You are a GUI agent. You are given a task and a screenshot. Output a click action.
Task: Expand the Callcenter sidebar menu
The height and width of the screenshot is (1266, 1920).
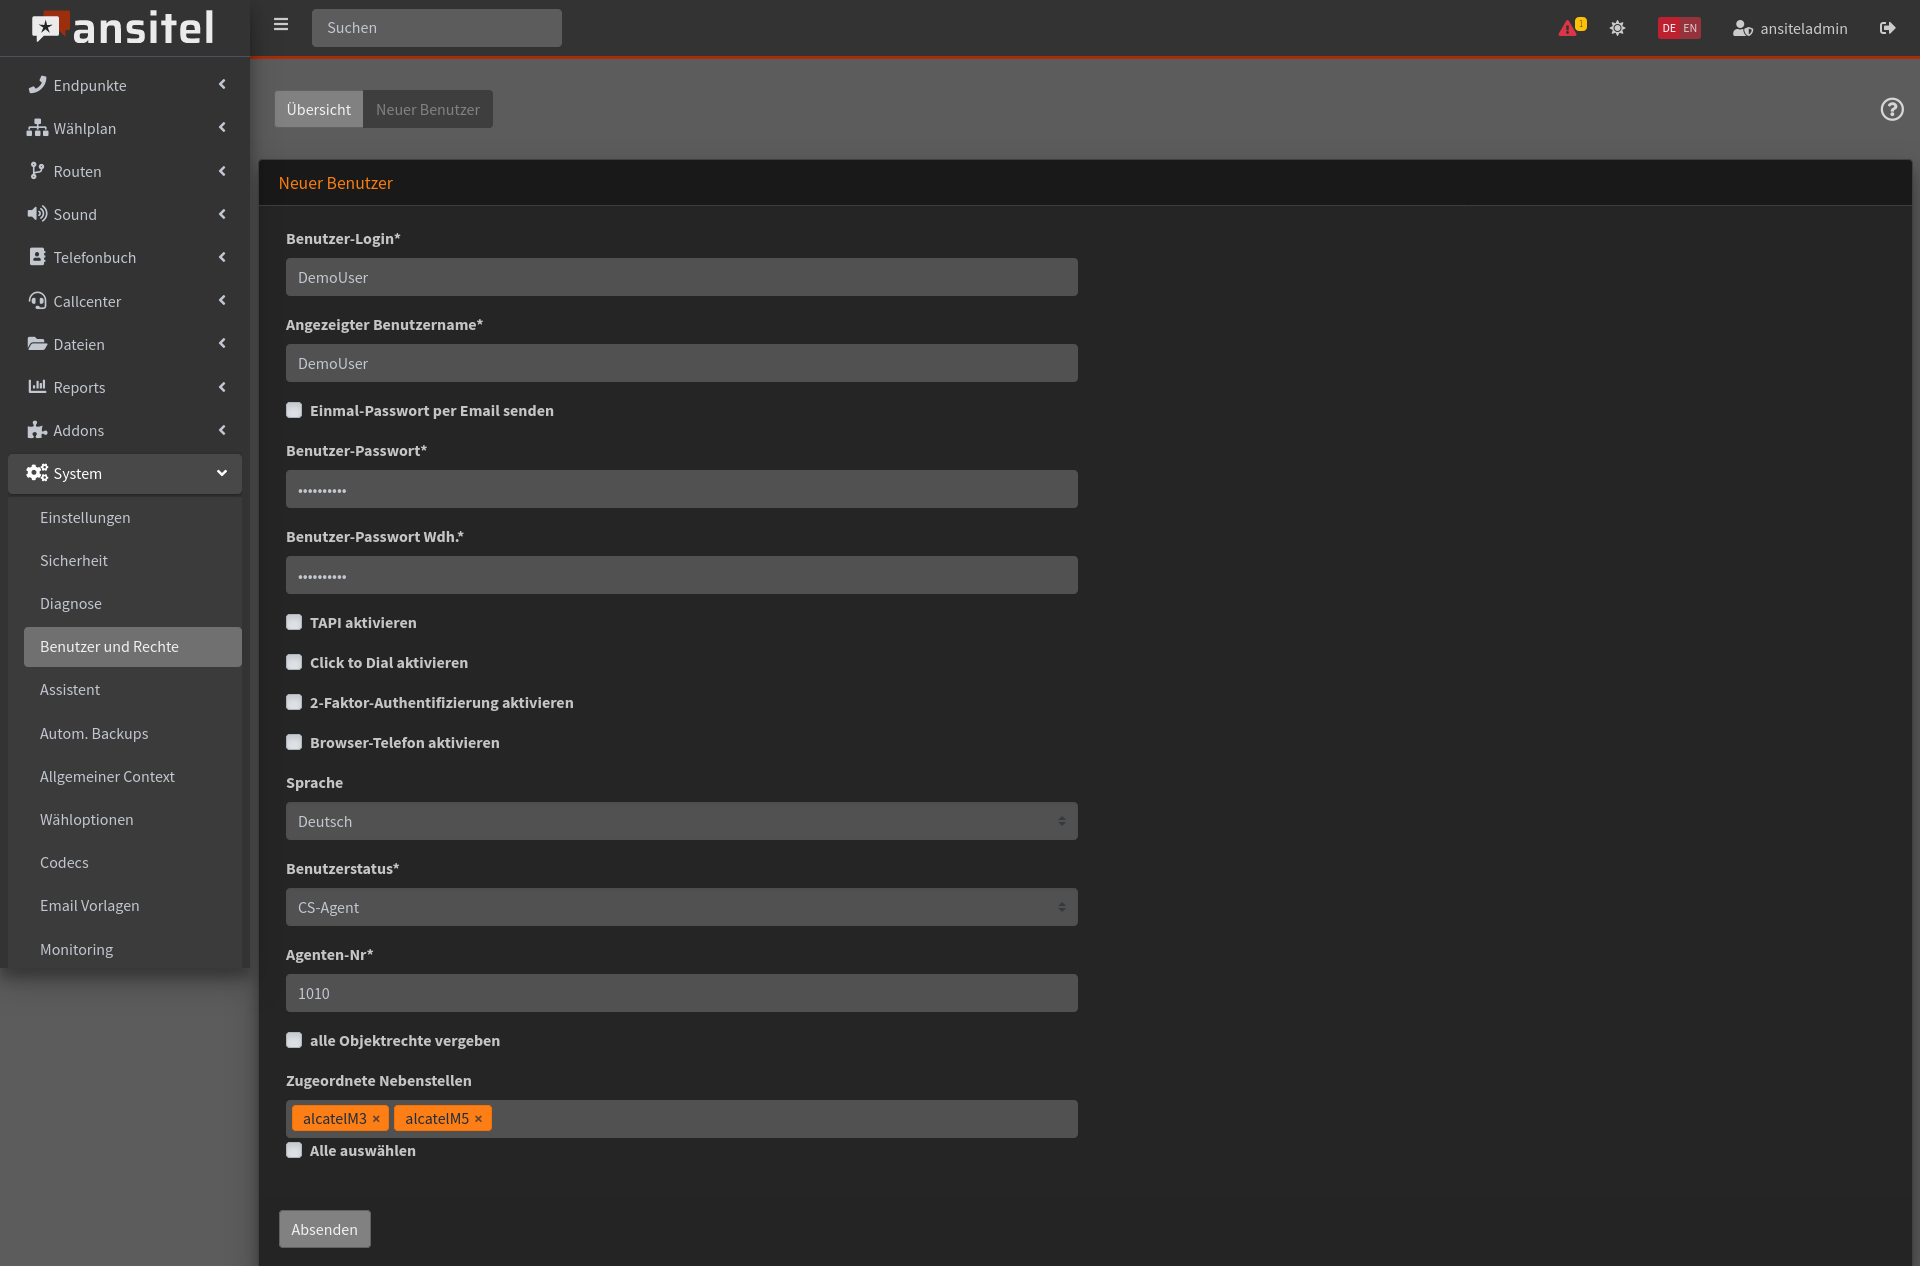tap(125, 301)
